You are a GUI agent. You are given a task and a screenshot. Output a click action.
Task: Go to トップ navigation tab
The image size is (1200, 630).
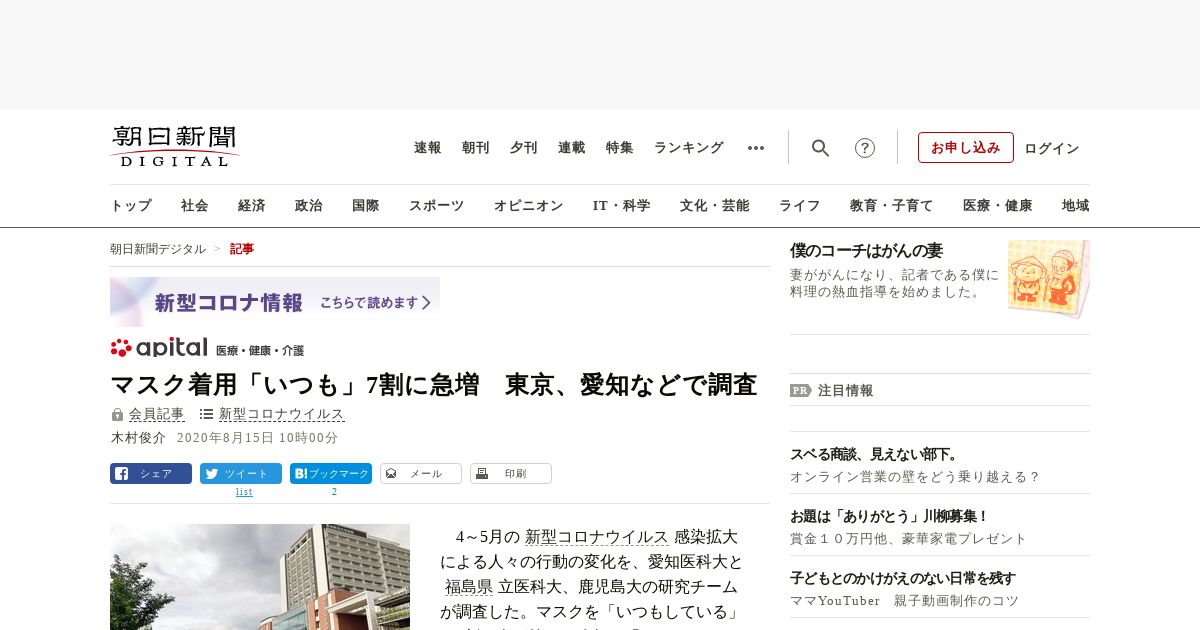[x=131, y=206]
